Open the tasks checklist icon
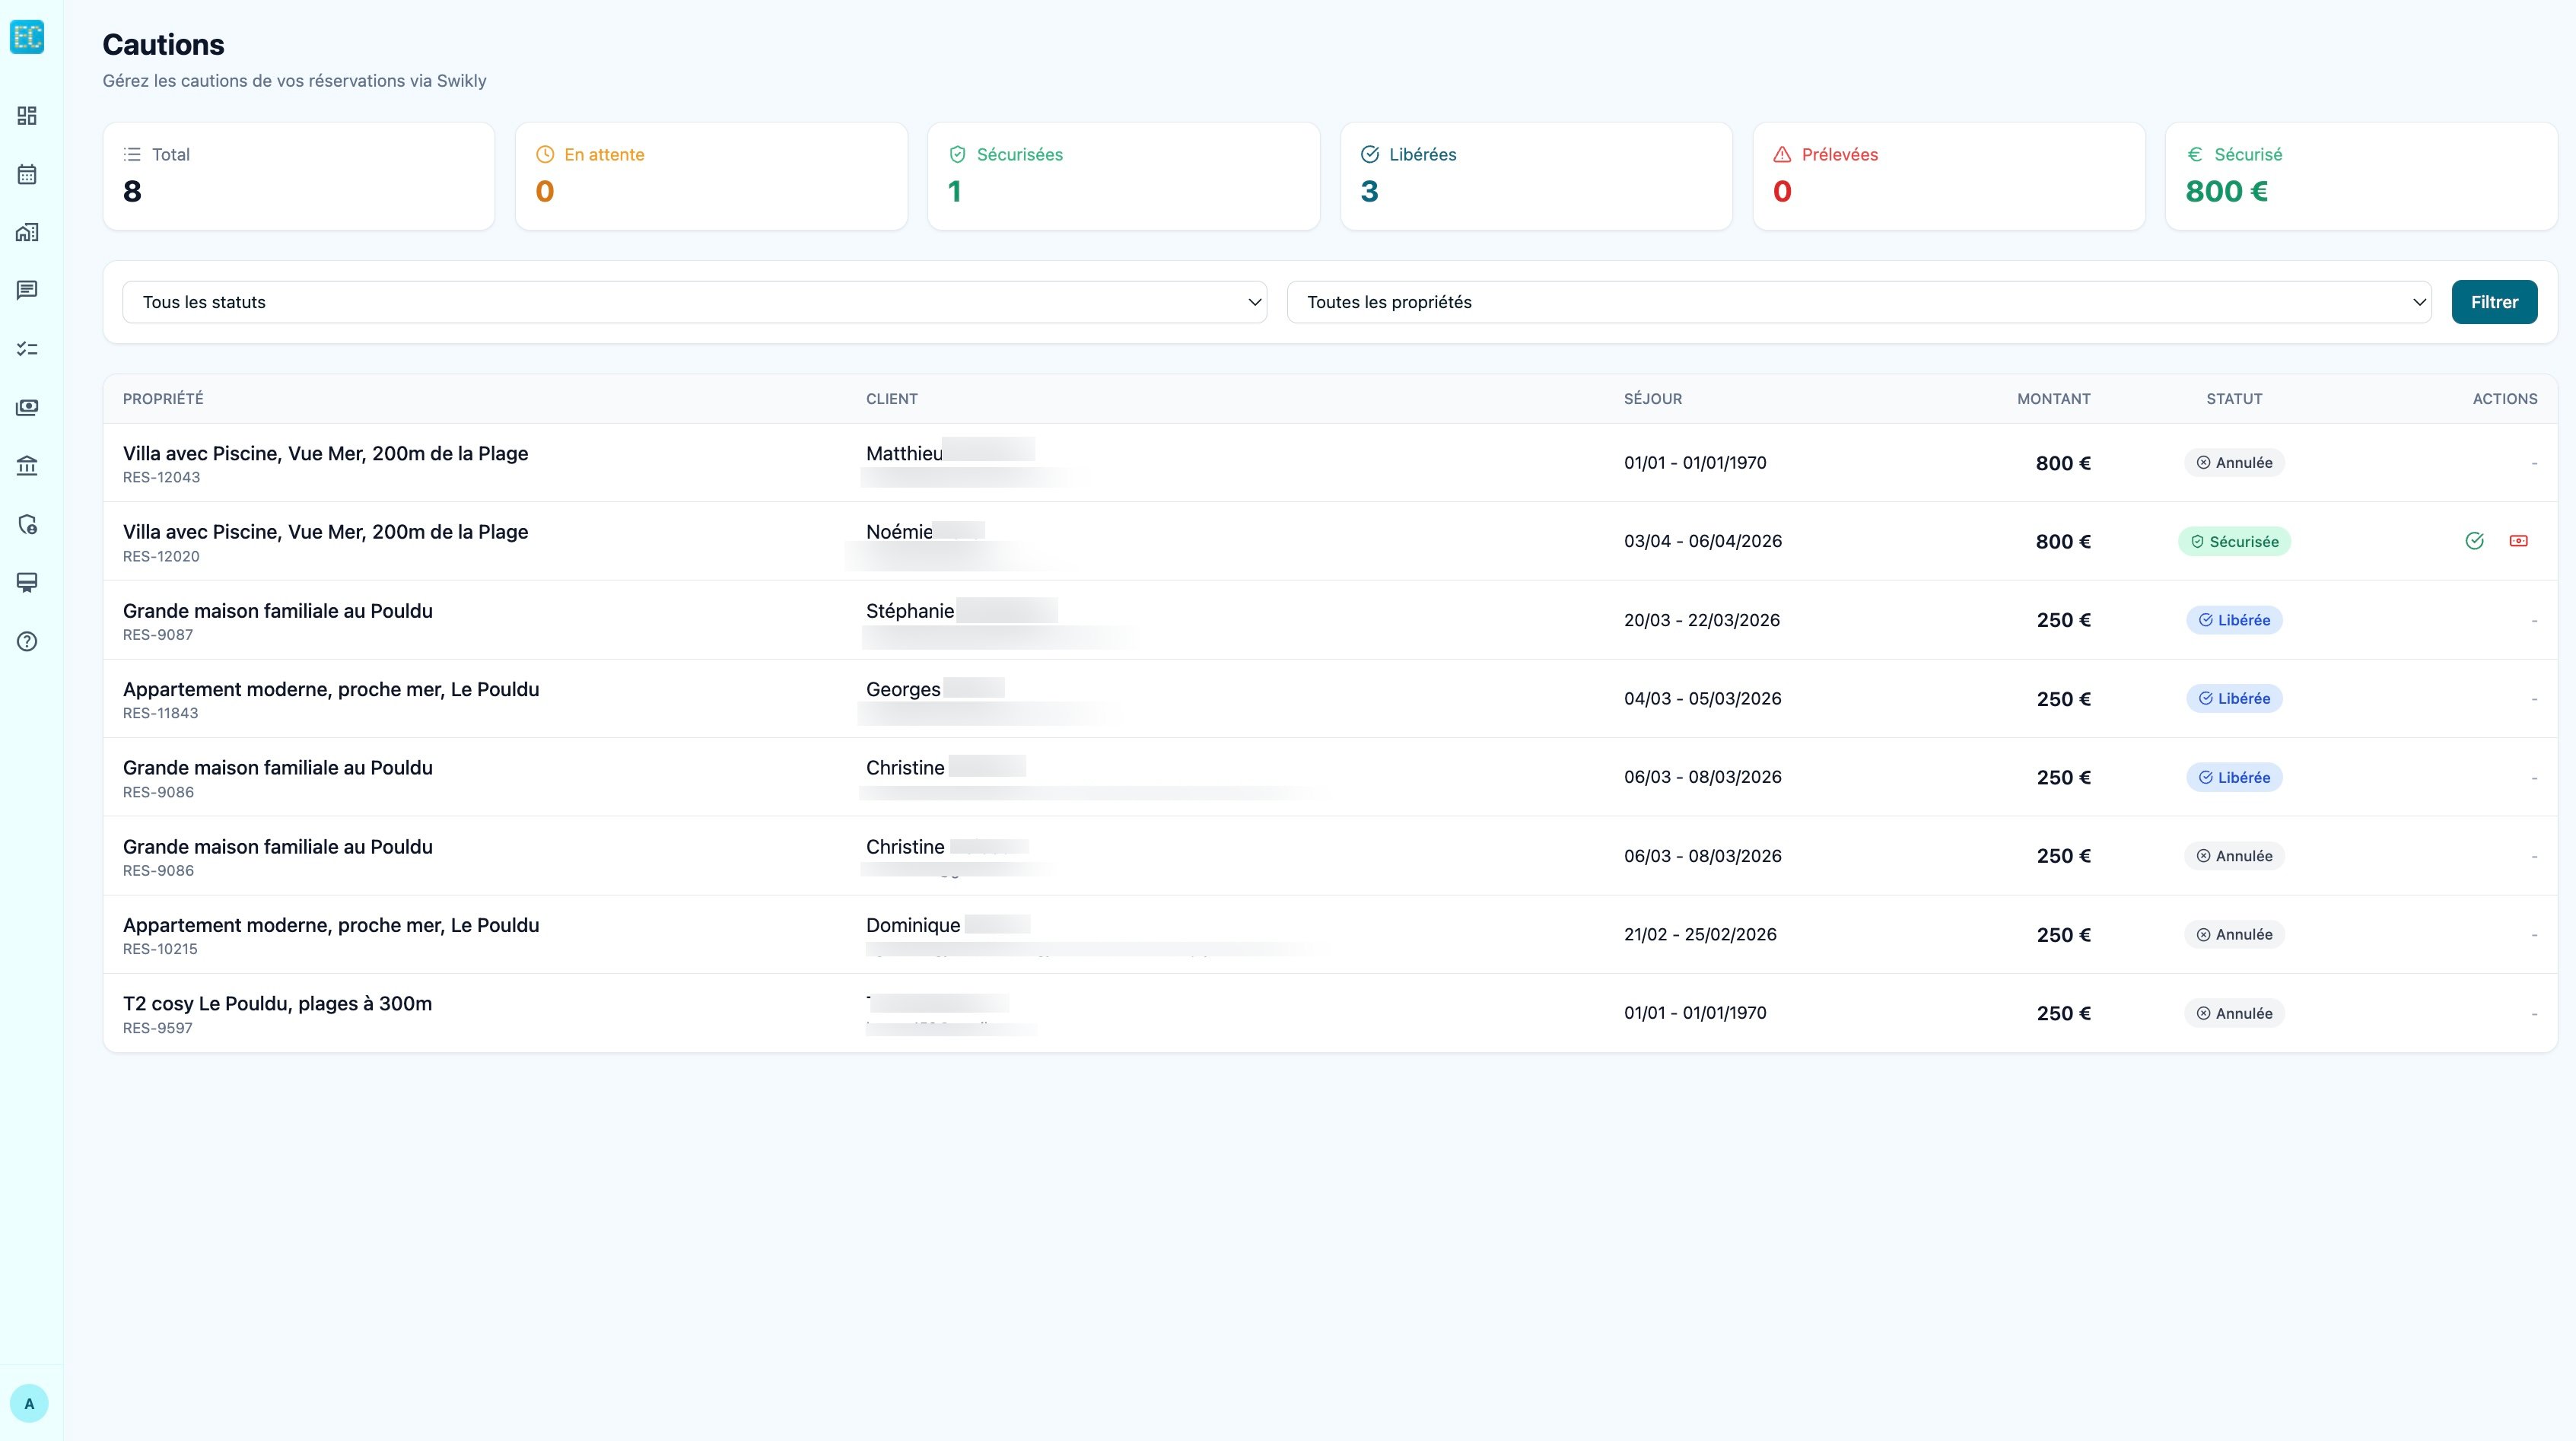Screen dimensions: 2576x1441 [27, 348]
